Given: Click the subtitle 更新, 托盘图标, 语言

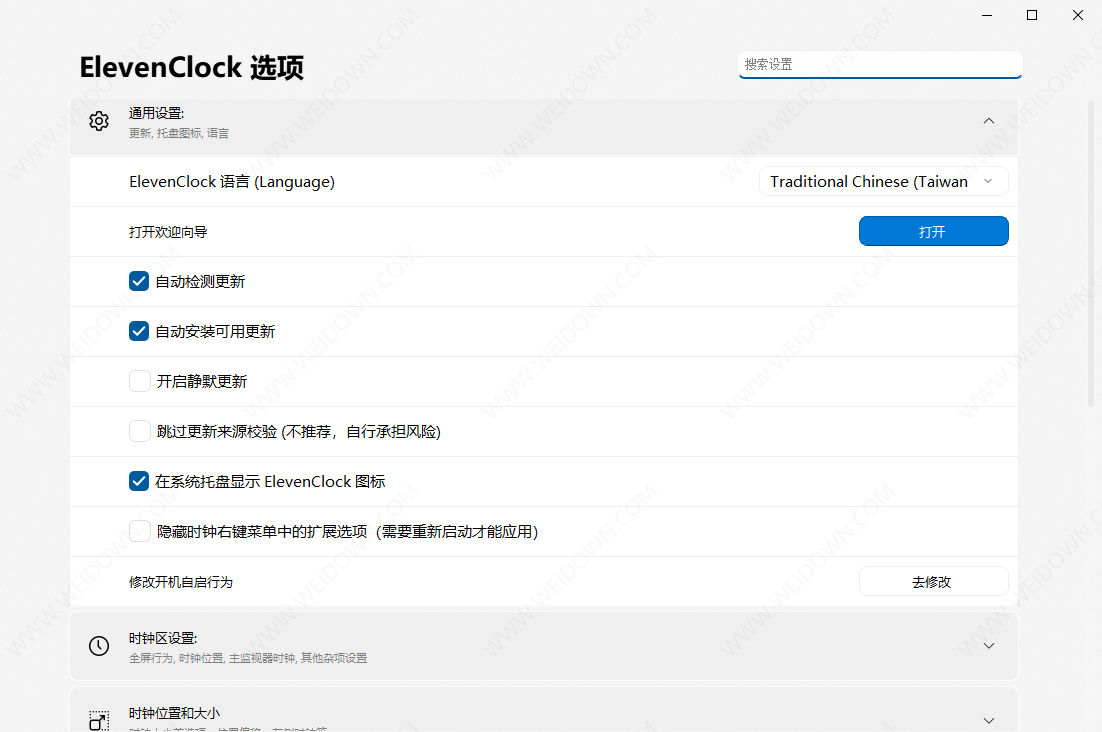Looking at the screenshot, I should (179, 133).
